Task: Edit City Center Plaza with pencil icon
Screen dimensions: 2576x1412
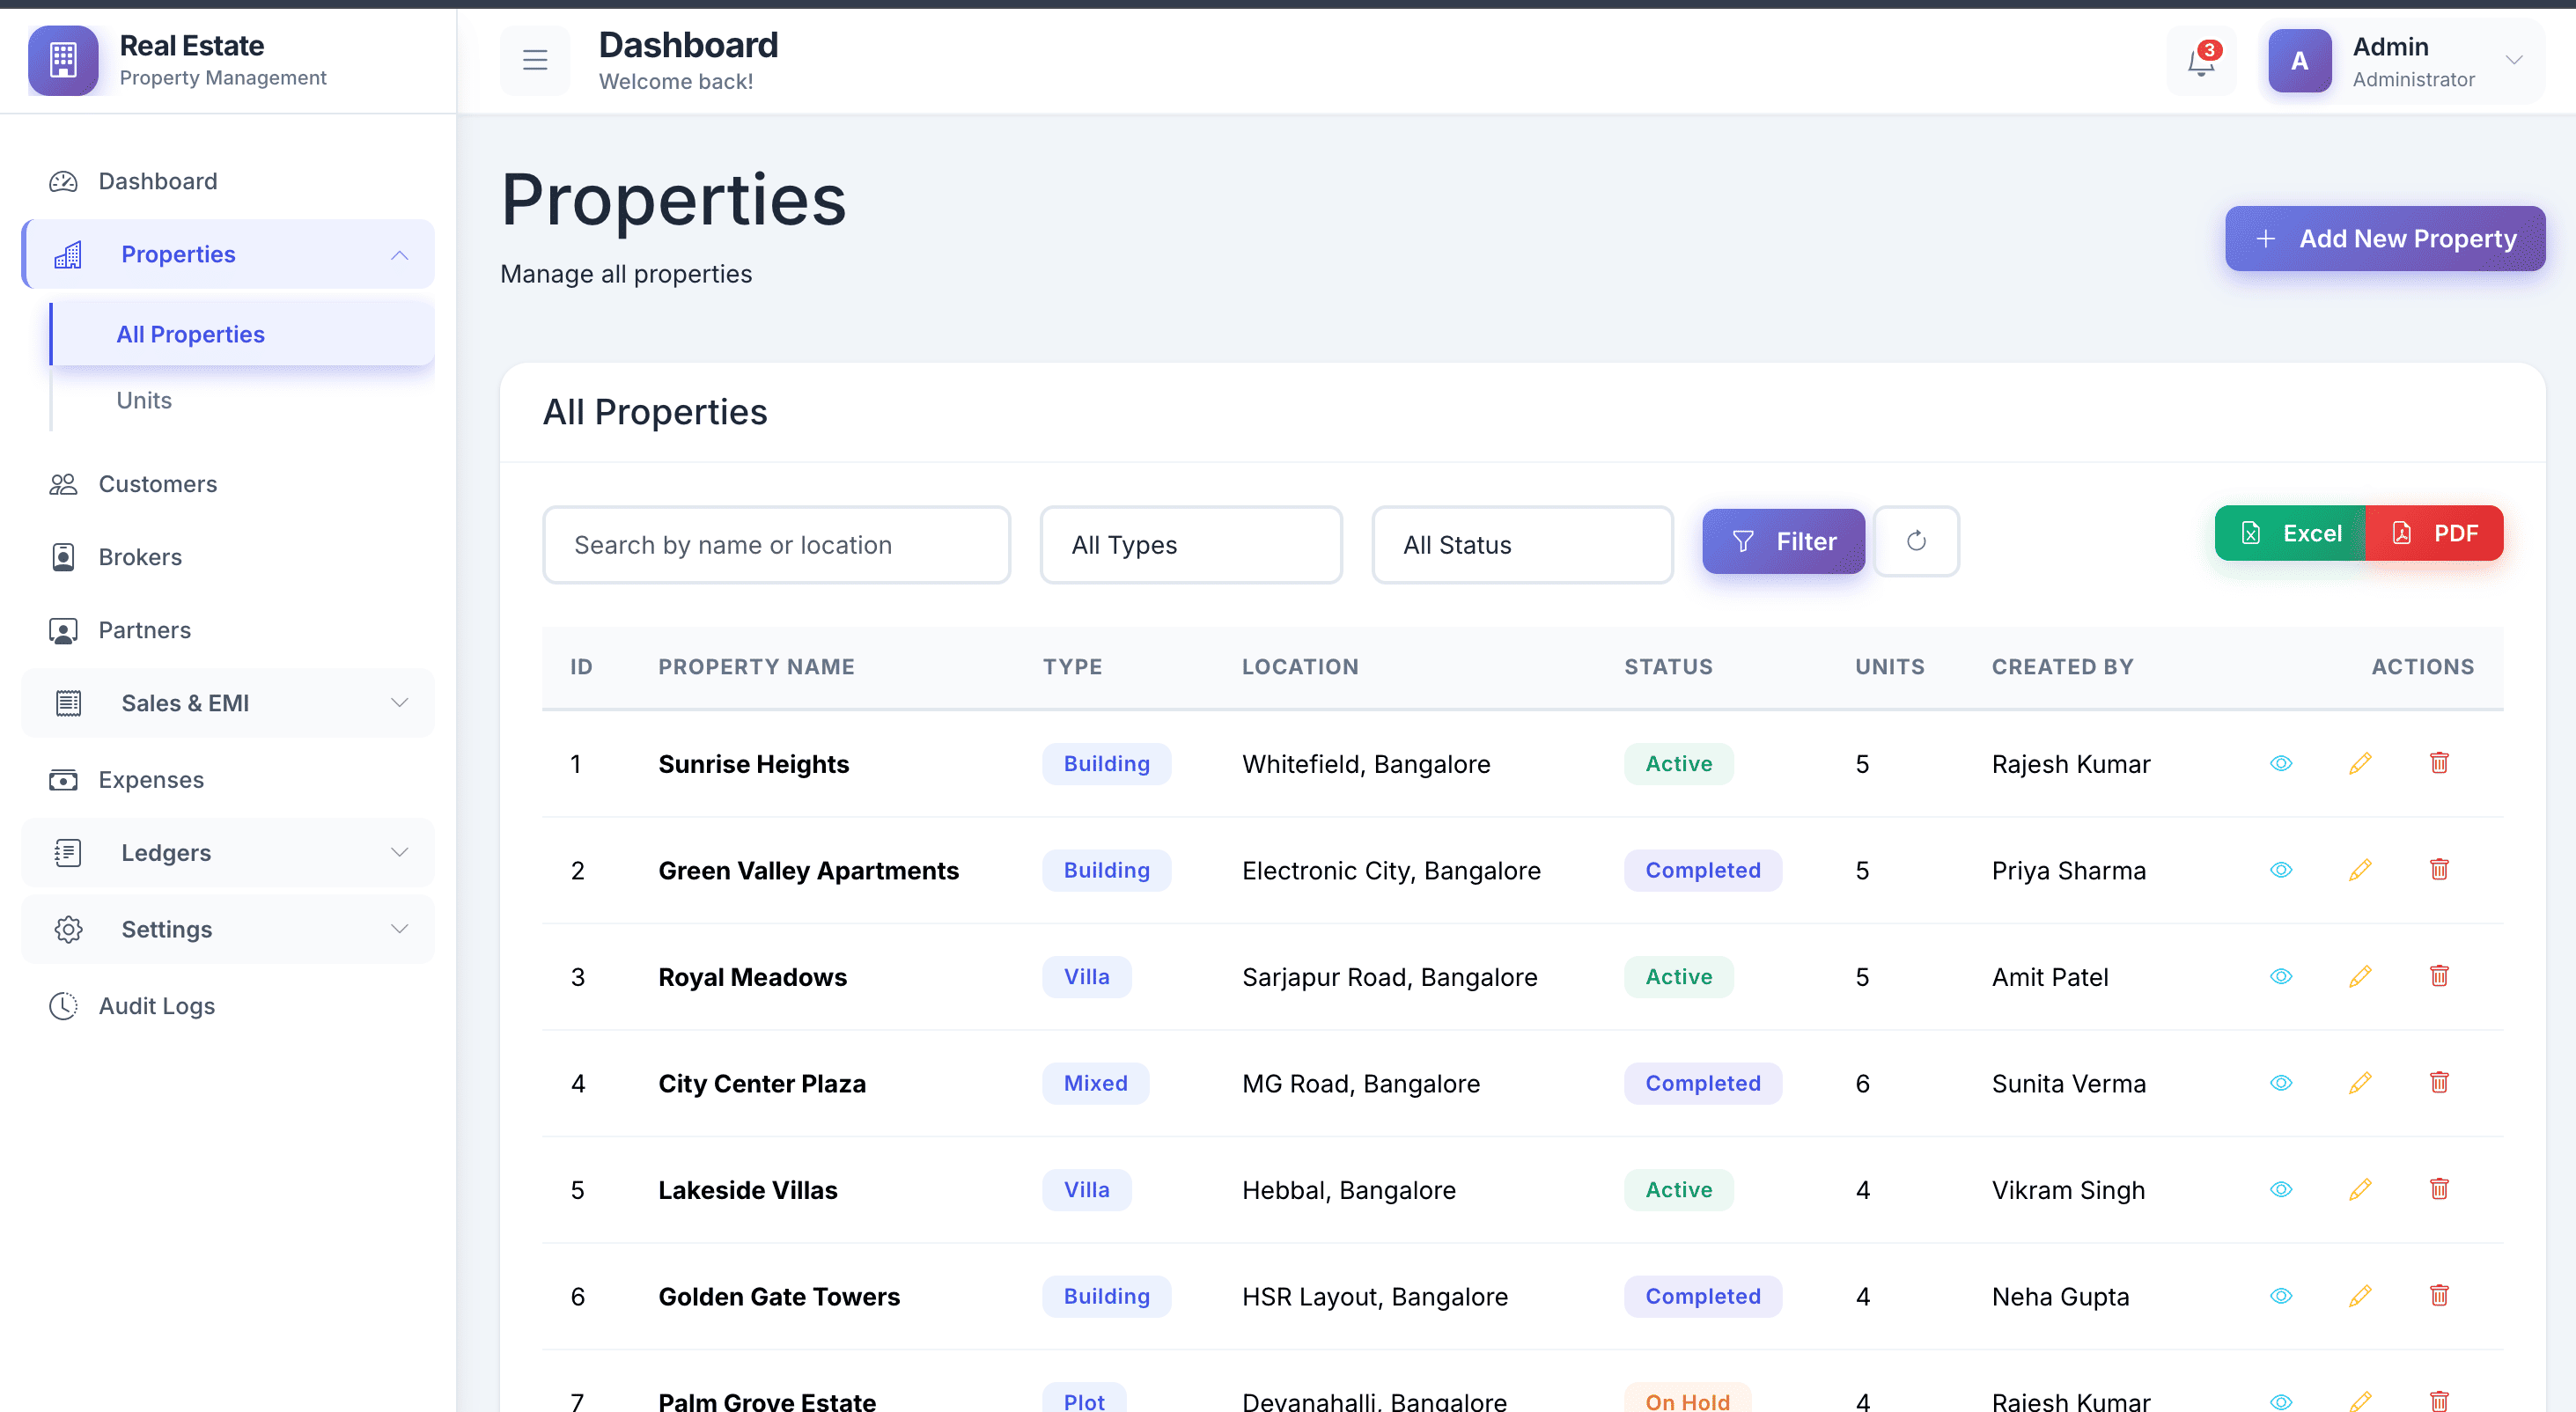Action: (x=2360, y=1083)
